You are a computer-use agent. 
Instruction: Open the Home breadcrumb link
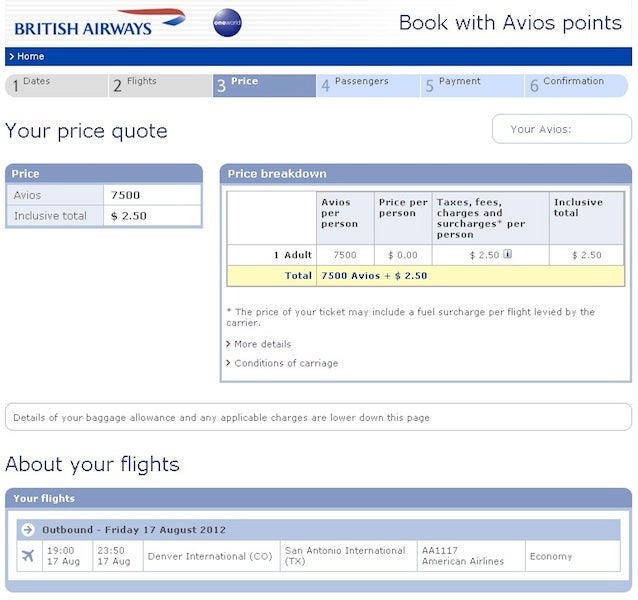click(30, 57)
